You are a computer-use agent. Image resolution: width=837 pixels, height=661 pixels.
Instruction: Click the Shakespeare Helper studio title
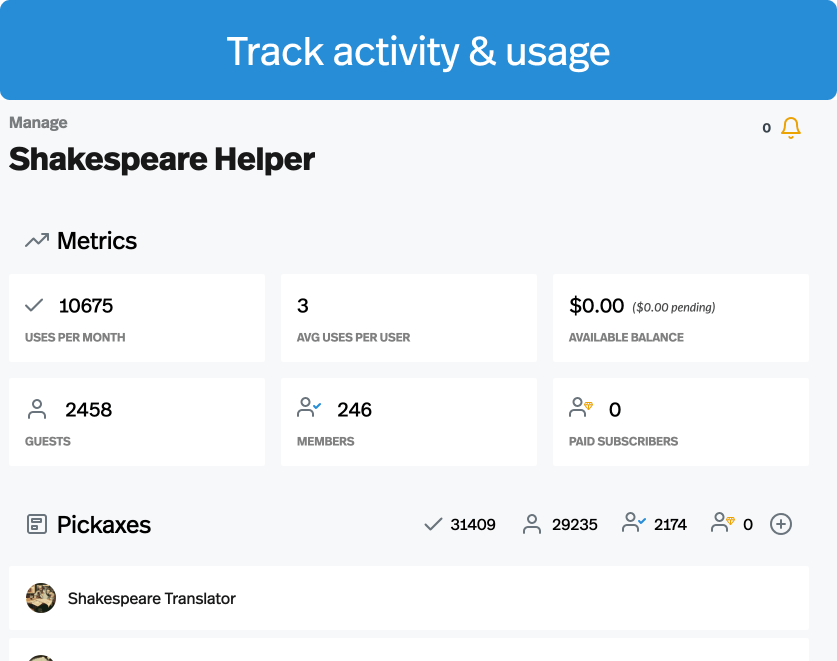[x=162, y=159]
